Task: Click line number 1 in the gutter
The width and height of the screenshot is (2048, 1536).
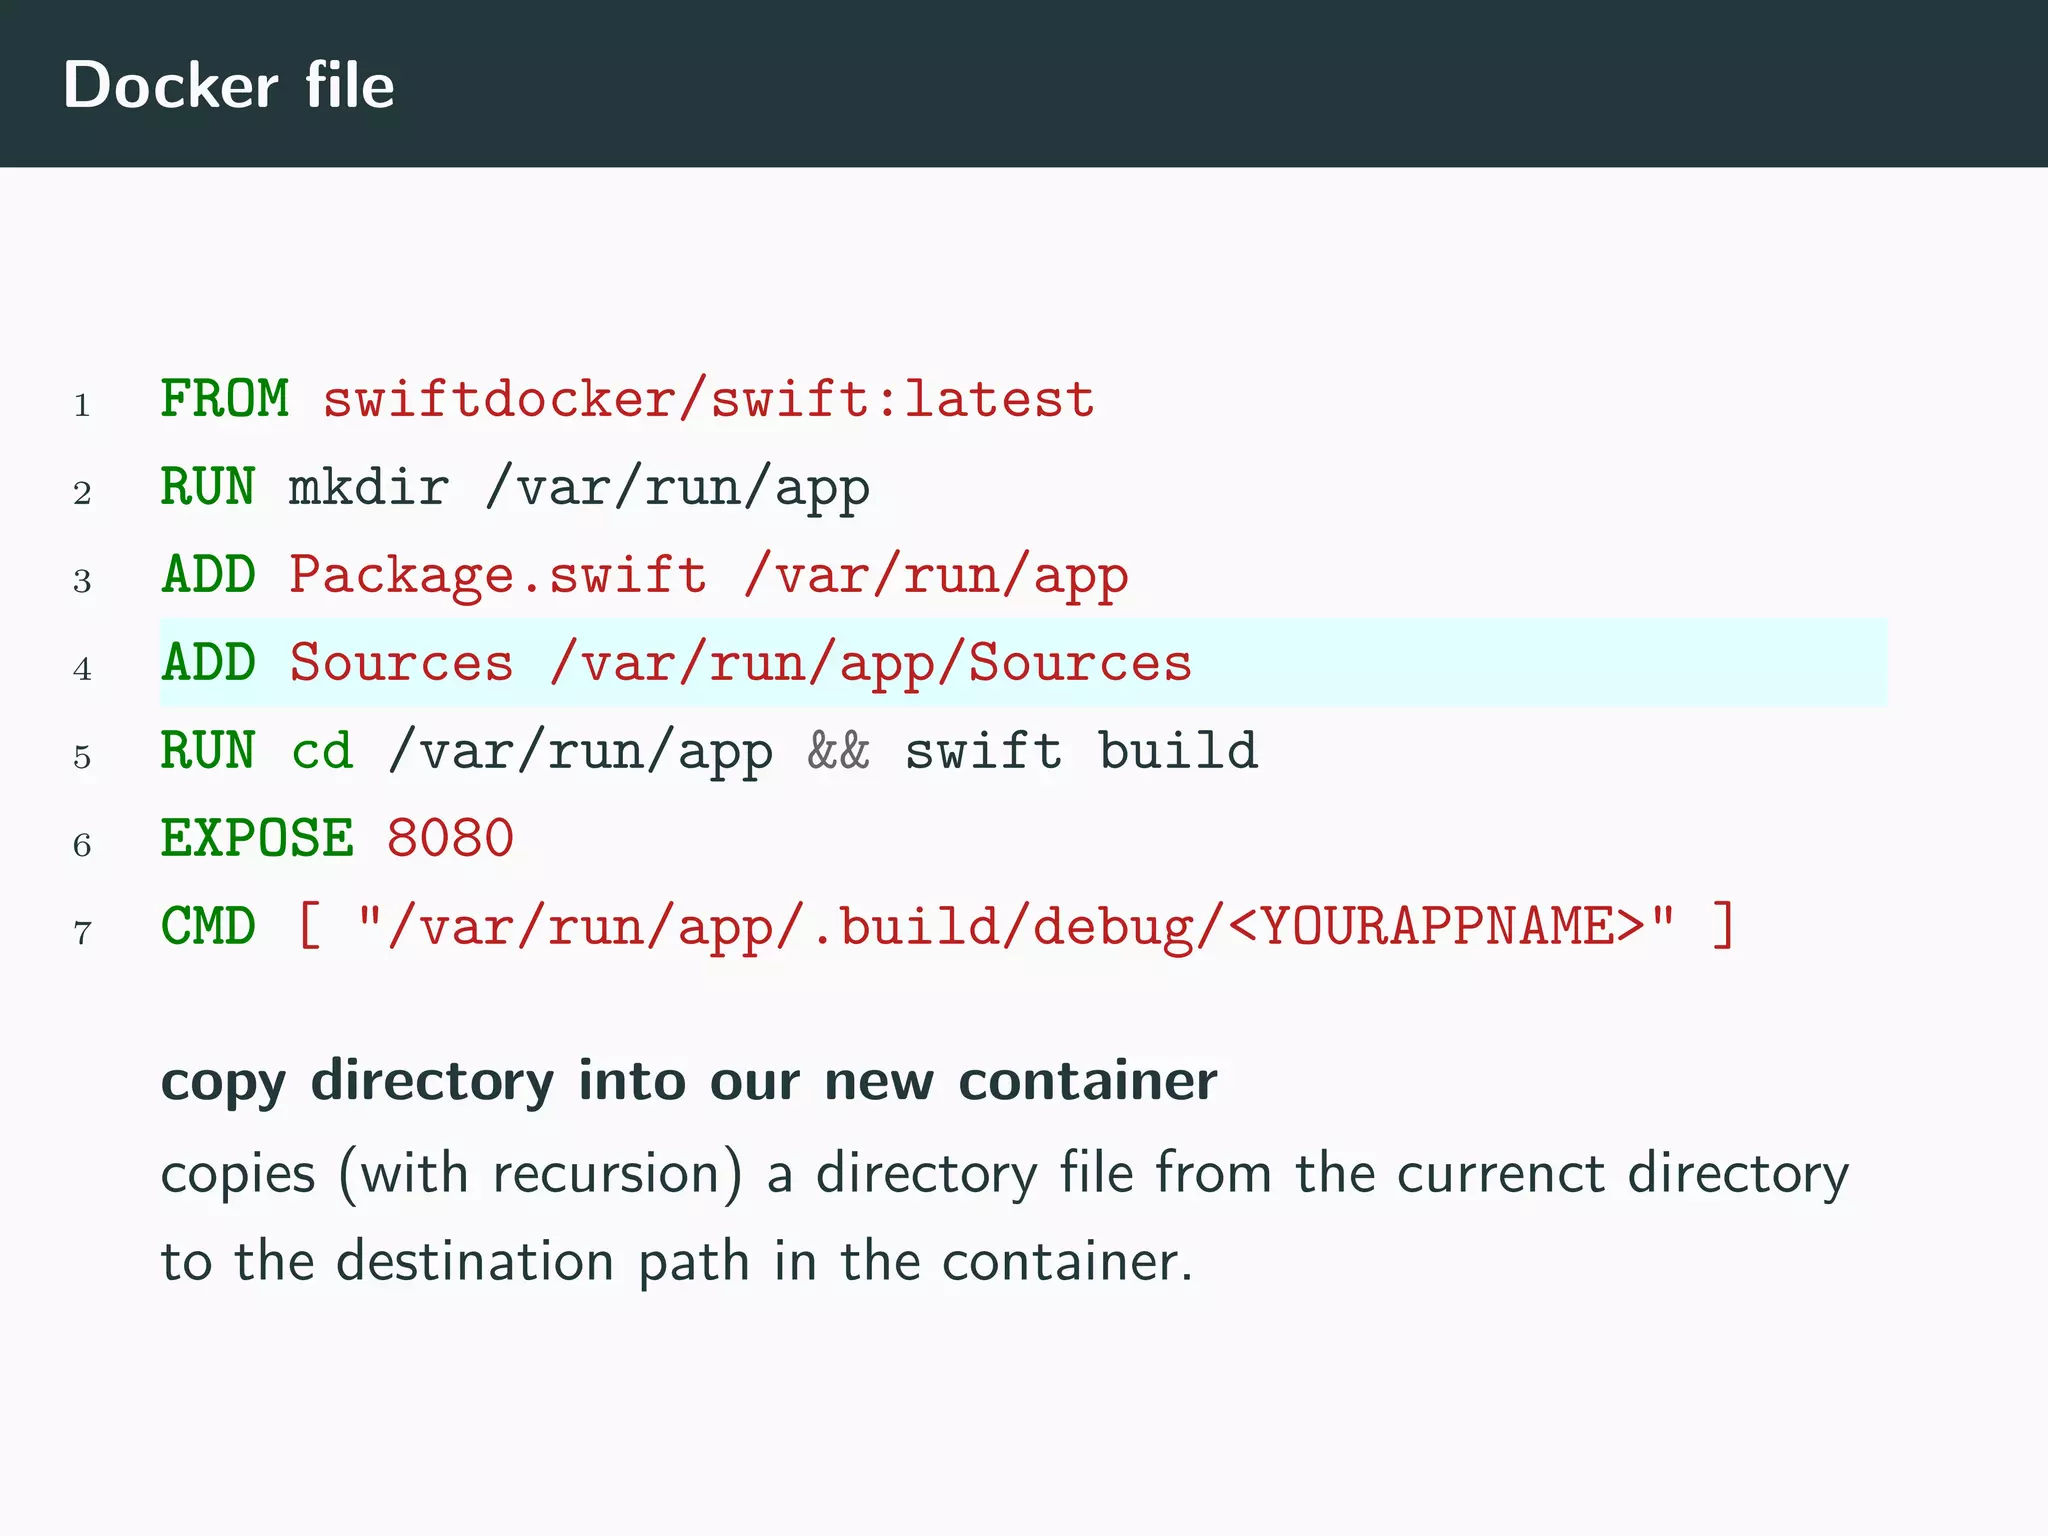Action: [82, 406]
